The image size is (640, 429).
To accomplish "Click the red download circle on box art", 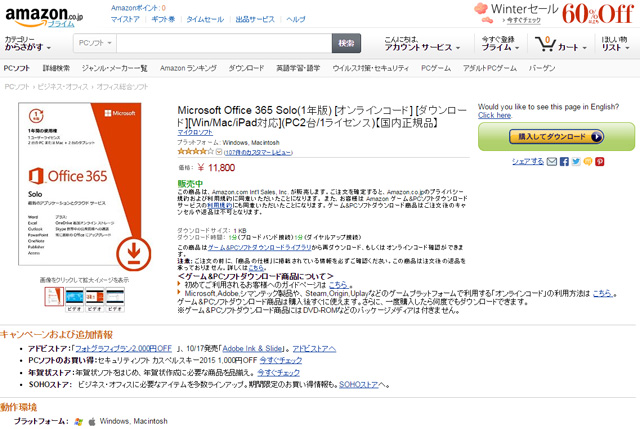I will (133, 253).
